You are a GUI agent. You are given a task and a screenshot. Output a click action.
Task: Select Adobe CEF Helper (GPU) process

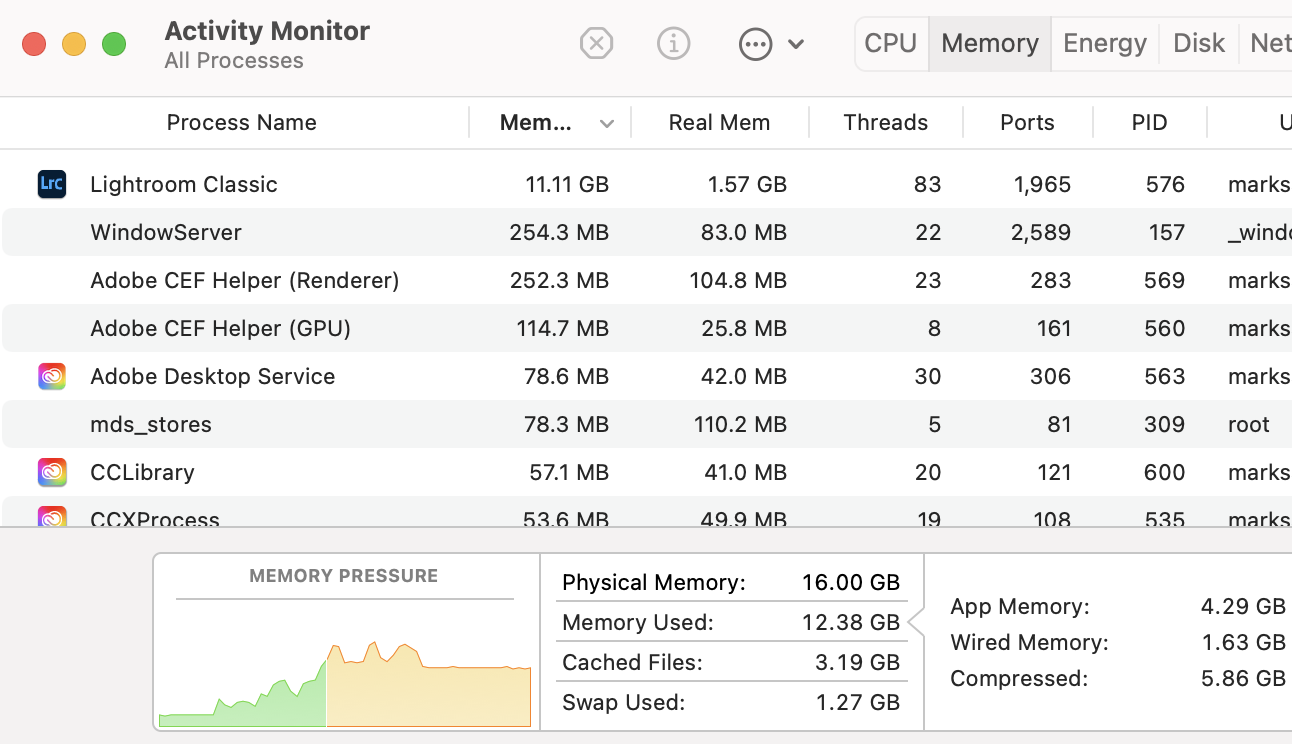pyautogui.click(x=220, y=328)
